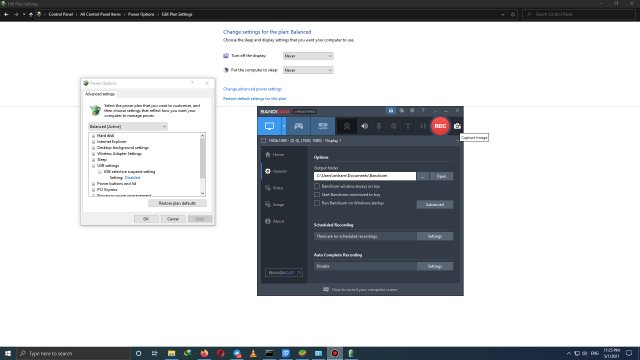This screenshot has width=640, height=360.
Task: Click the Search Control Panel field
Action: point(578,14)
